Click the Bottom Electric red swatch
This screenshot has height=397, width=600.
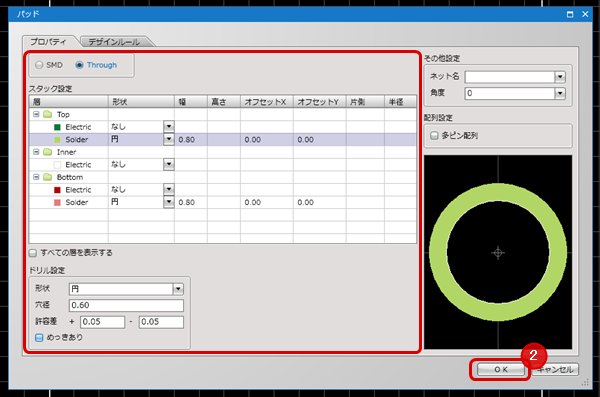point(57,190)
